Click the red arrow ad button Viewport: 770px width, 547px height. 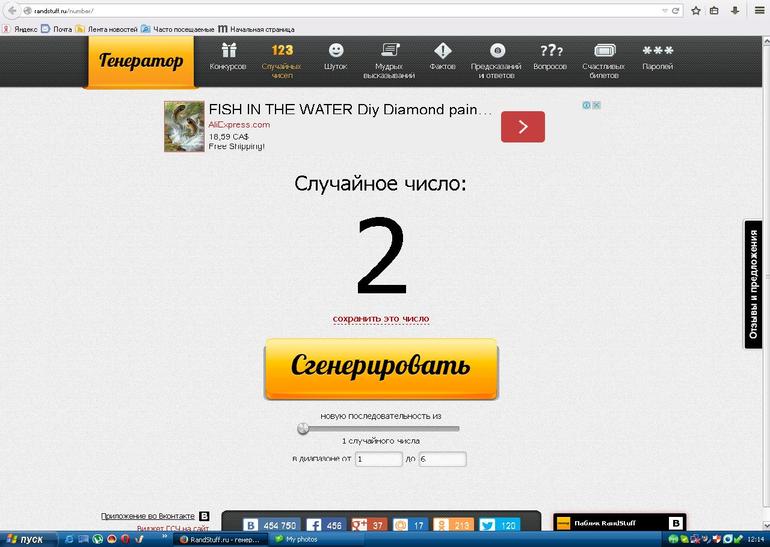point(522,127)
